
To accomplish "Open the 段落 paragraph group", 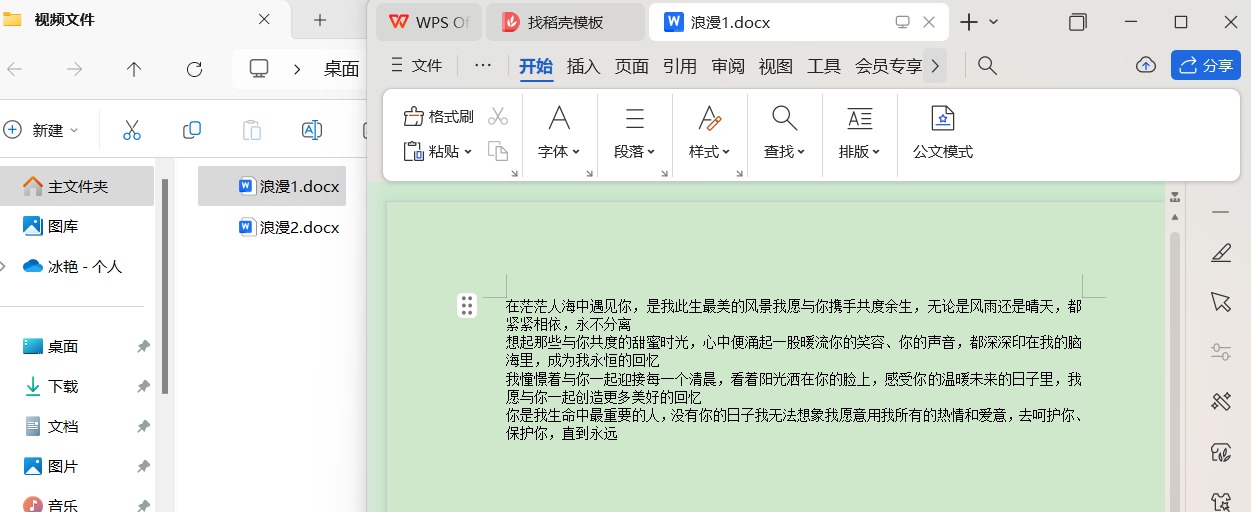I will [x=634, y=133].
